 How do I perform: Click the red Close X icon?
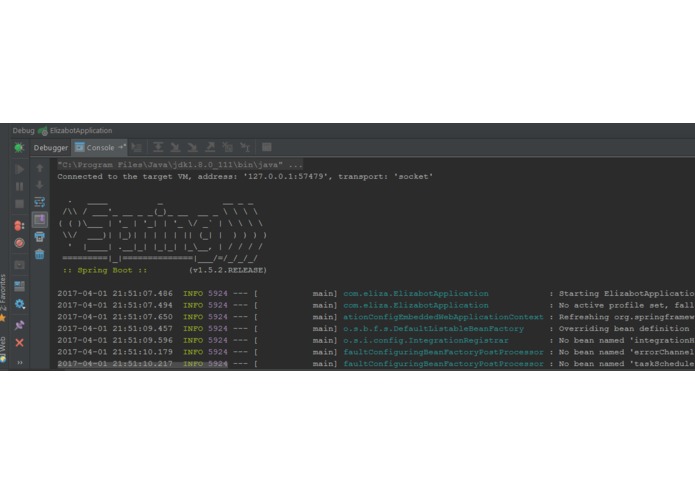pos(20,342)
